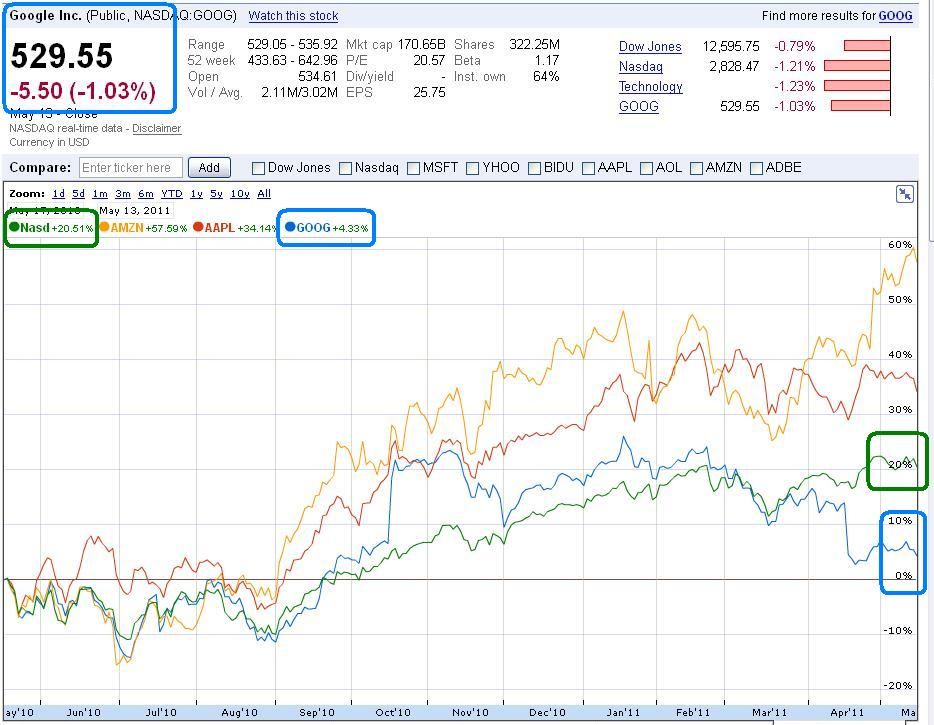
Task: Open the Disclaimer link
Action: coord(157,128)
